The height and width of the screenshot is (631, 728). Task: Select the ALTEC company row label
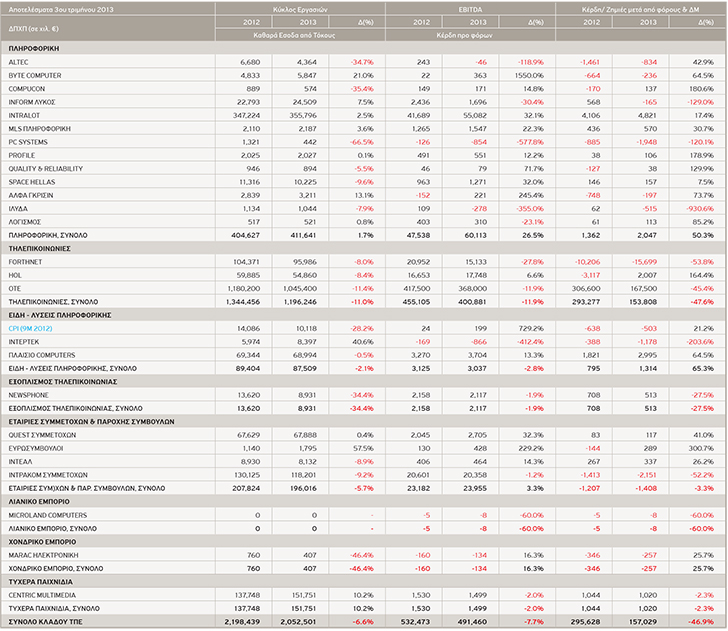pyautogui.click(x=18, y=62)
